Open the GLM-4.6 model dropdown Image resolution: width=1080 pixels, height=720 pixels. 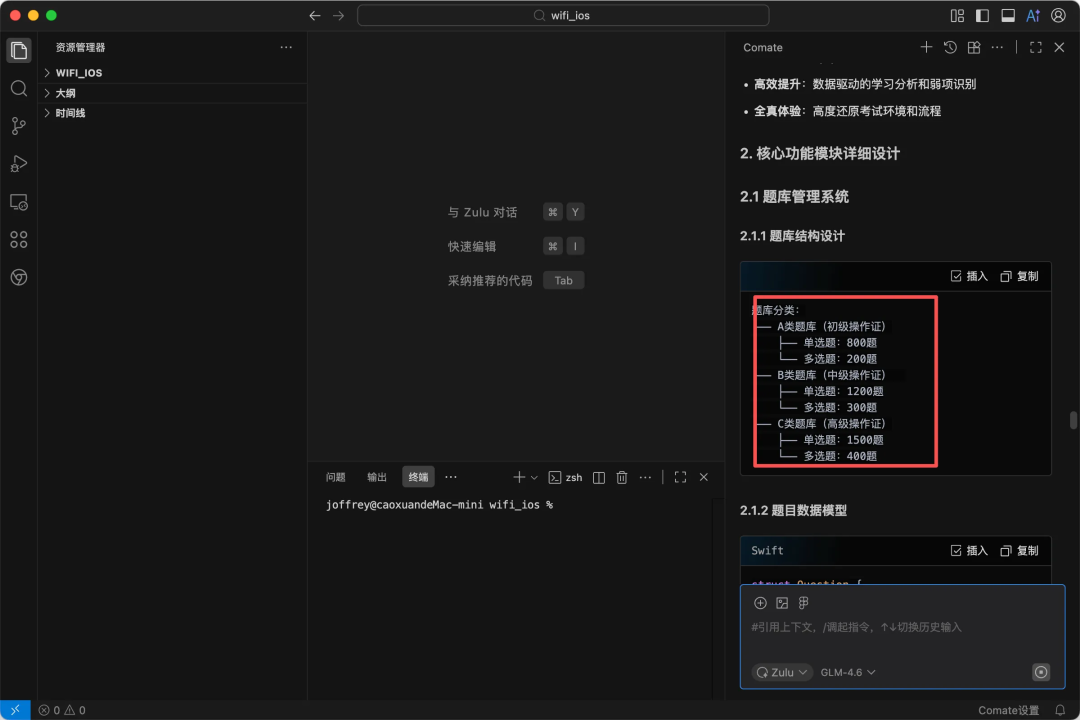(847, 672)
